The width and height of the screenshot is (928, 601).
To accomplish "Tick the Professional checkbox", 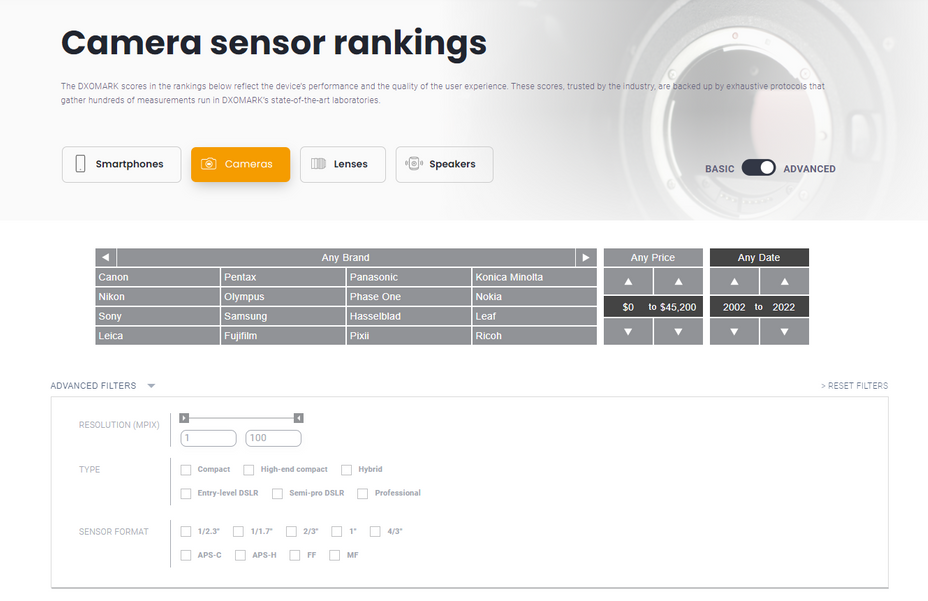I will click(x=362, y=493).
